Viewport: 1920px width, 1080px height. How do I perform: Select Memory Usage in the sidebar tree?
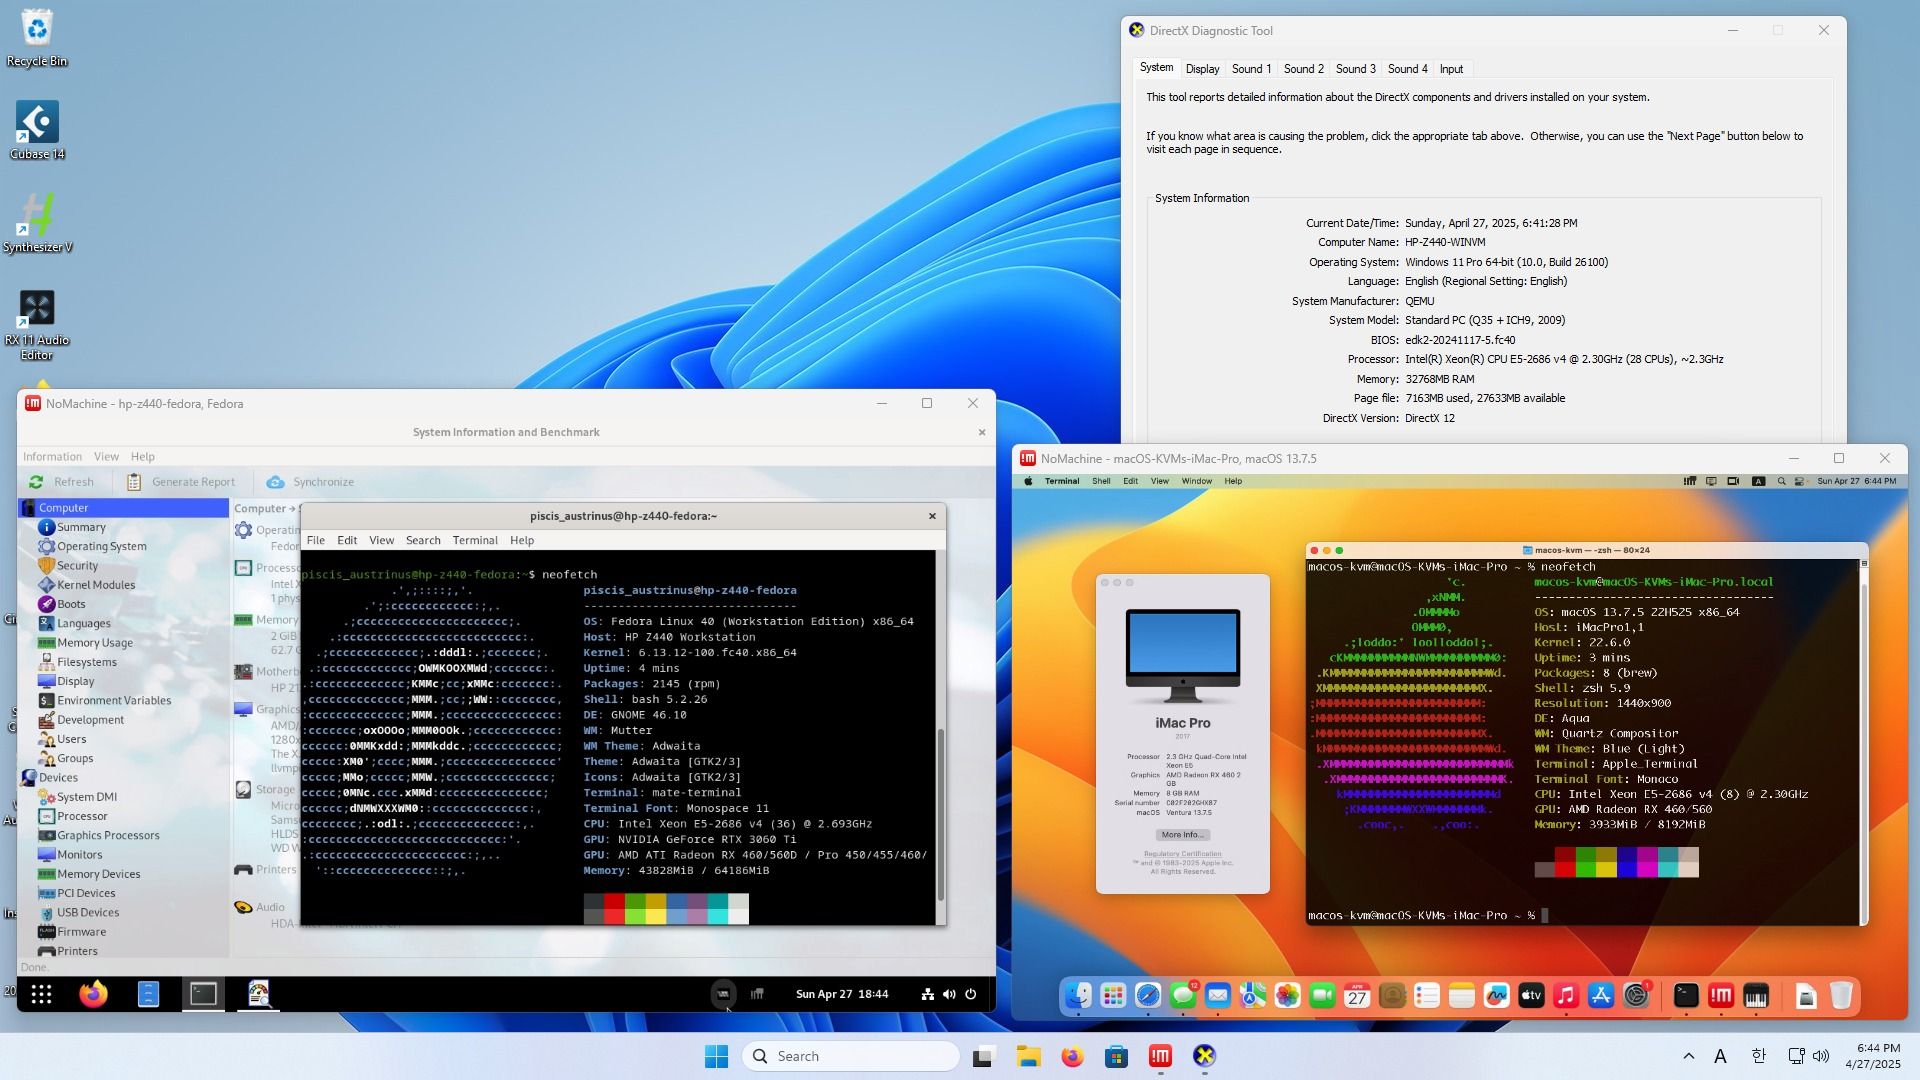click(x=94, y=643)
